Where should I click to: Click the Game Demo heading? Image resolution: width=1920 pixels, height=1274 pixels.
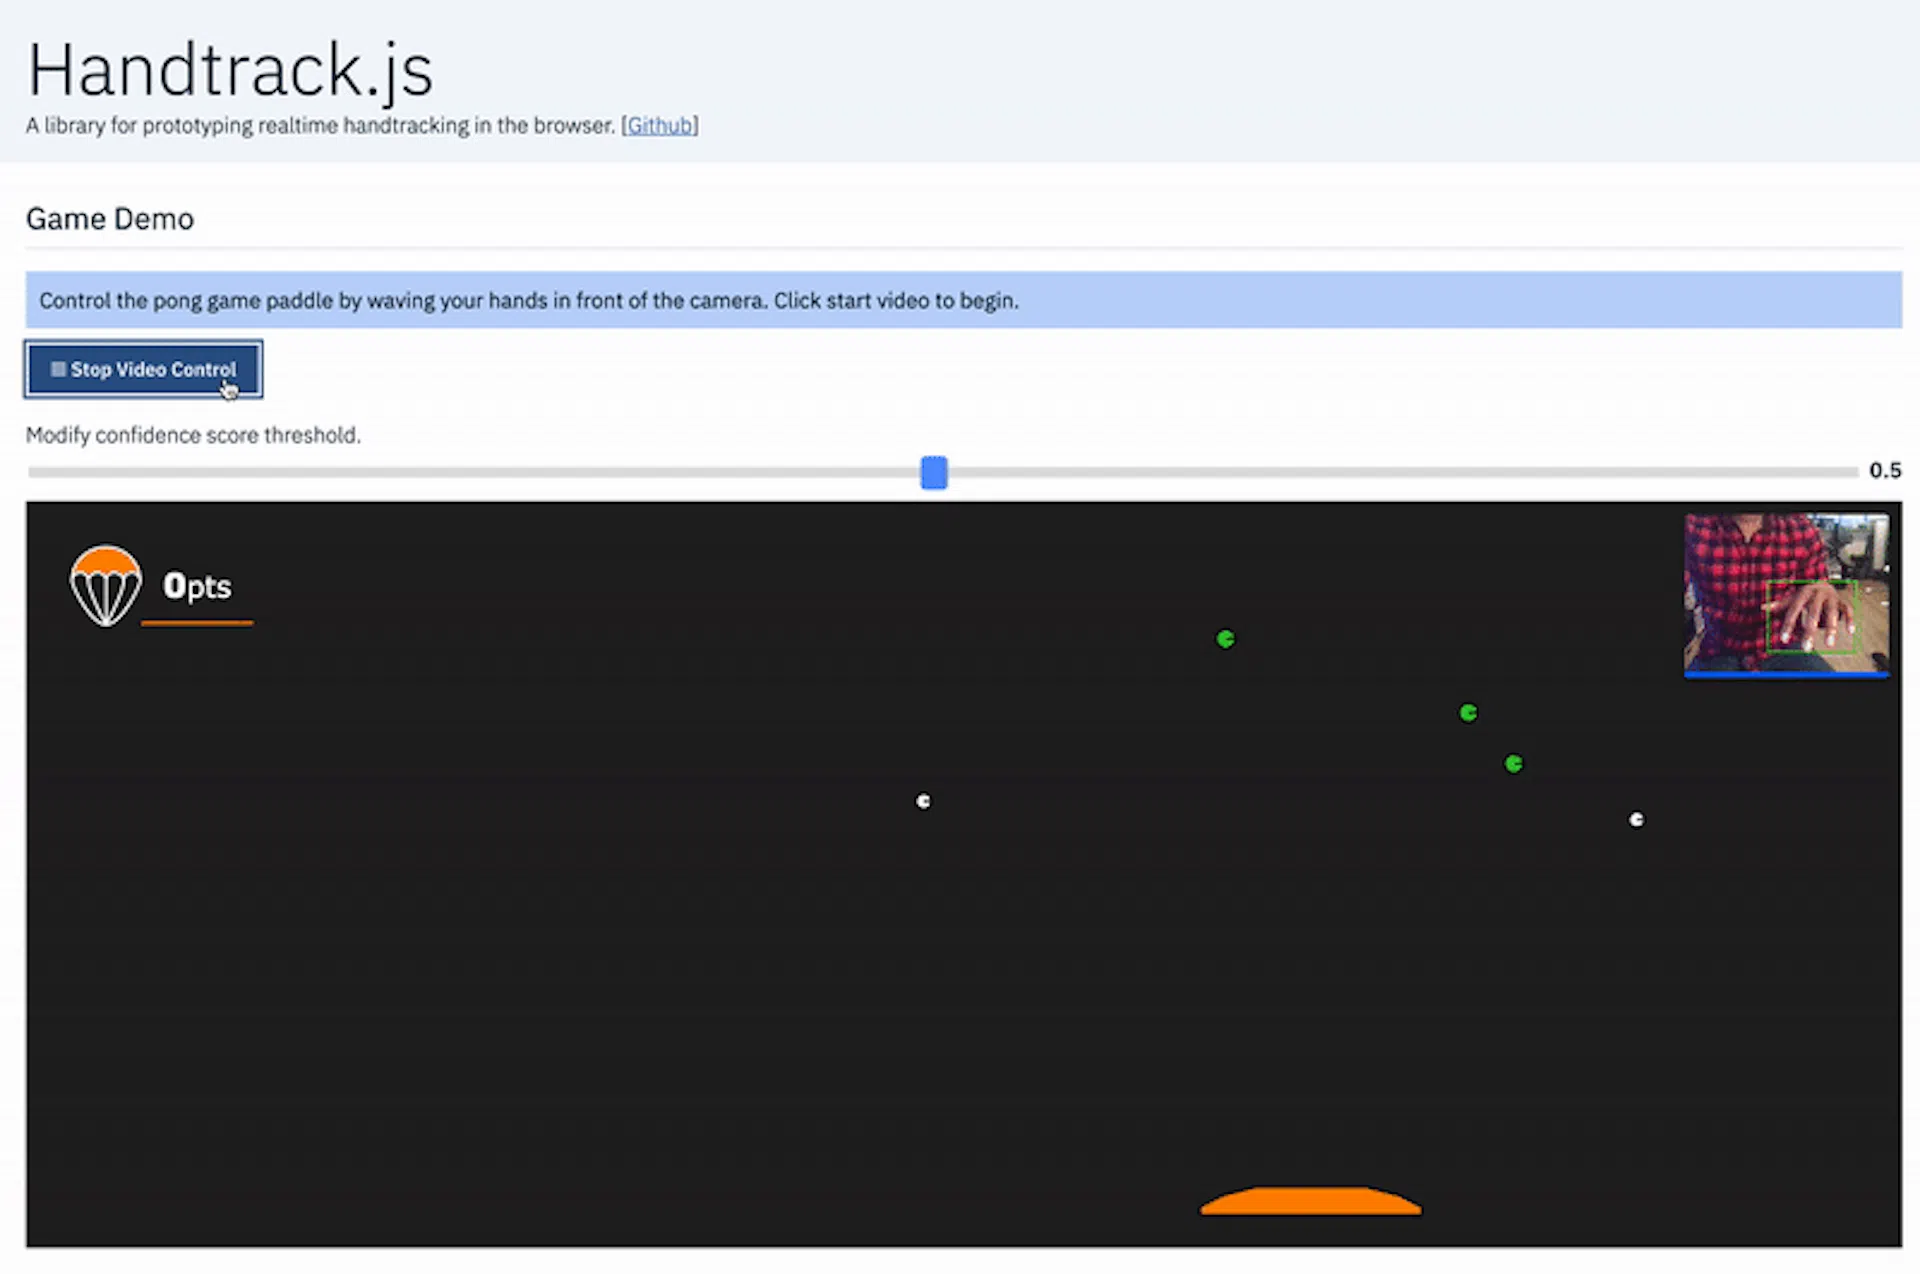coord(110,219)
